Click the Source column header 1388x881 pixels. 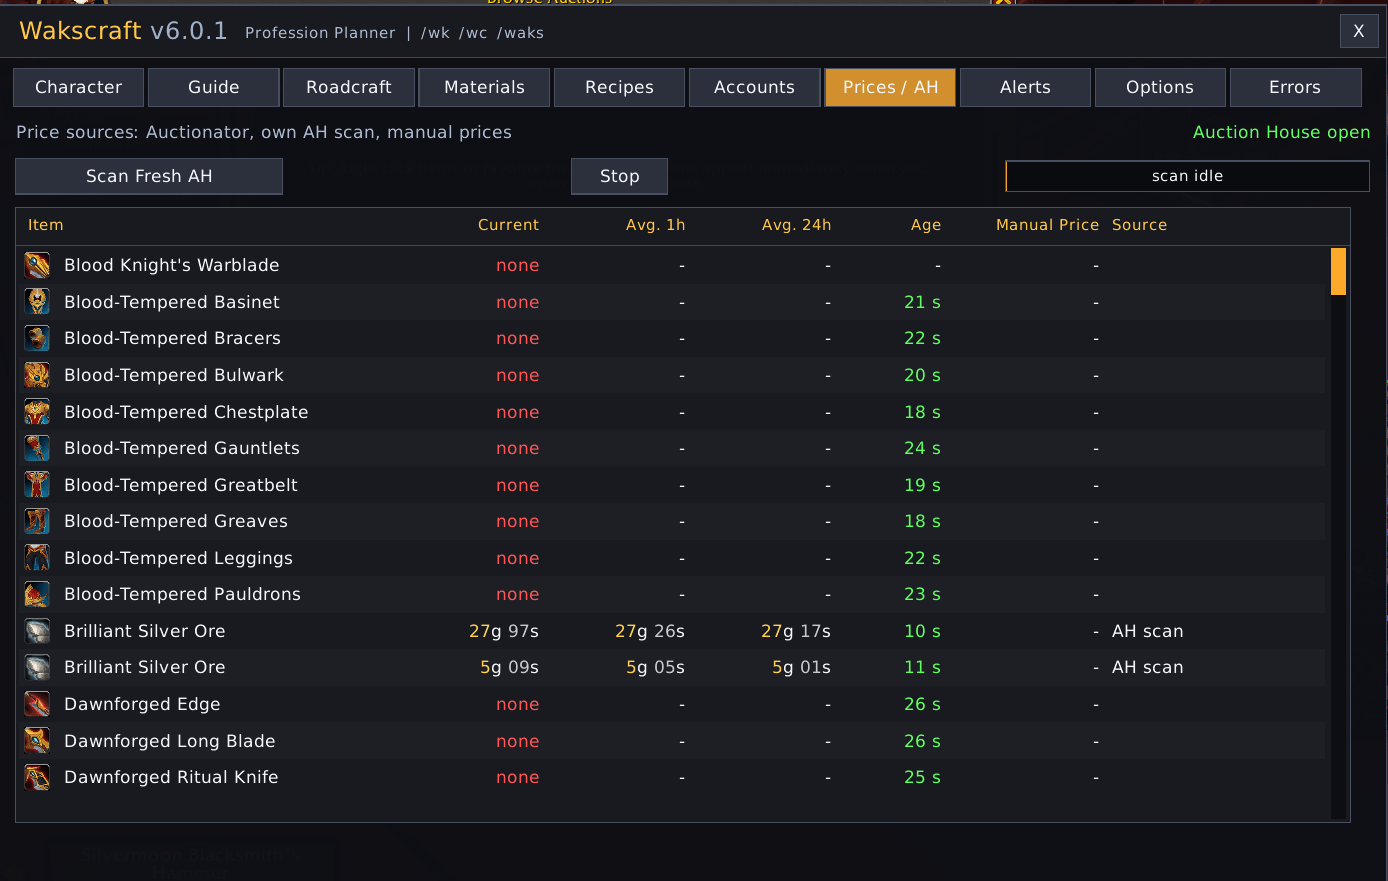[x=1140, y=225]
